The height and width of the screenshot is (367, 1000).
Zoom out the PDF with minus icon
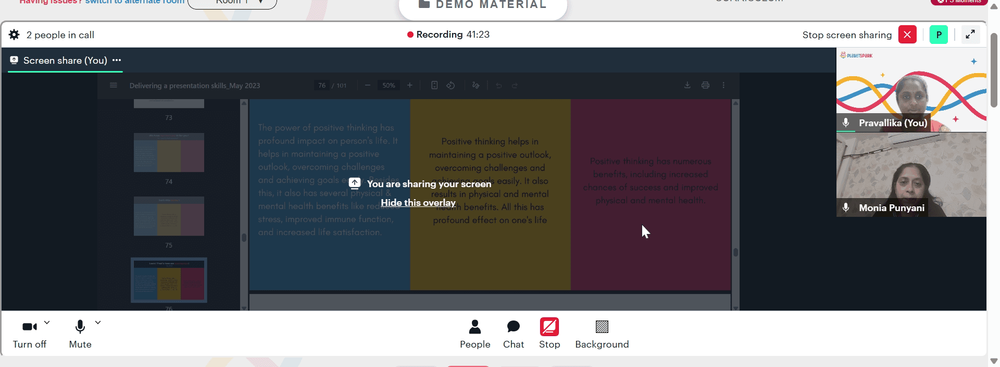367,86
